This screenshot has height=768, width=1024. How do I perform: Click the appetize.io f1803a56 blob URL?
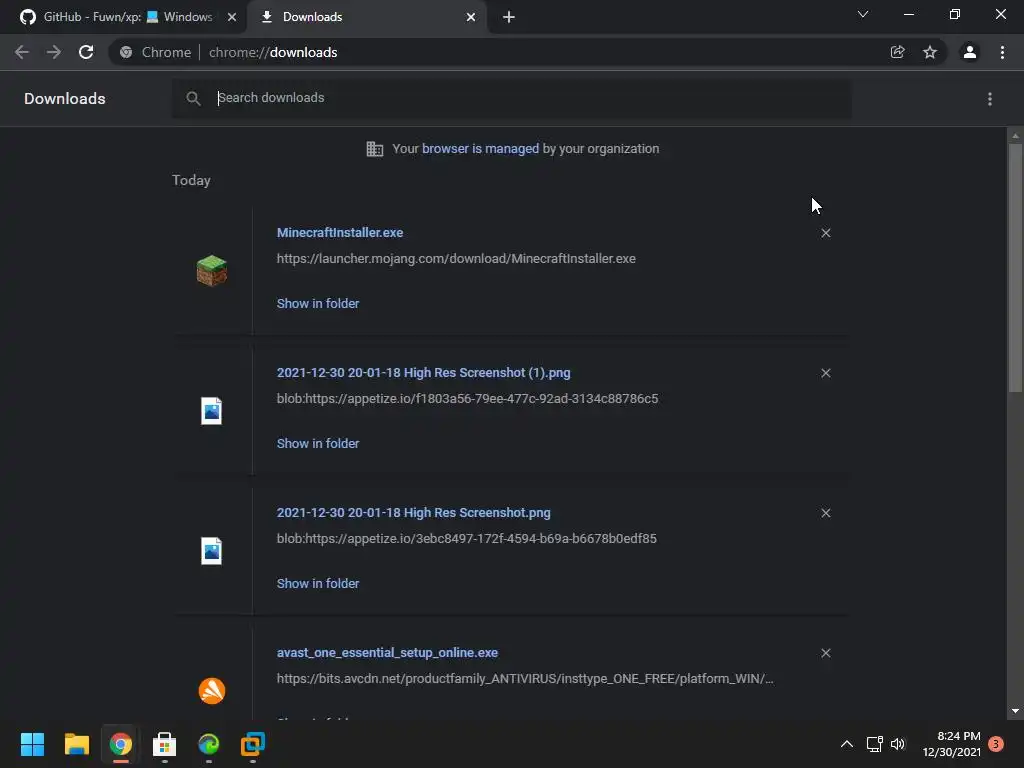point(468,399)
